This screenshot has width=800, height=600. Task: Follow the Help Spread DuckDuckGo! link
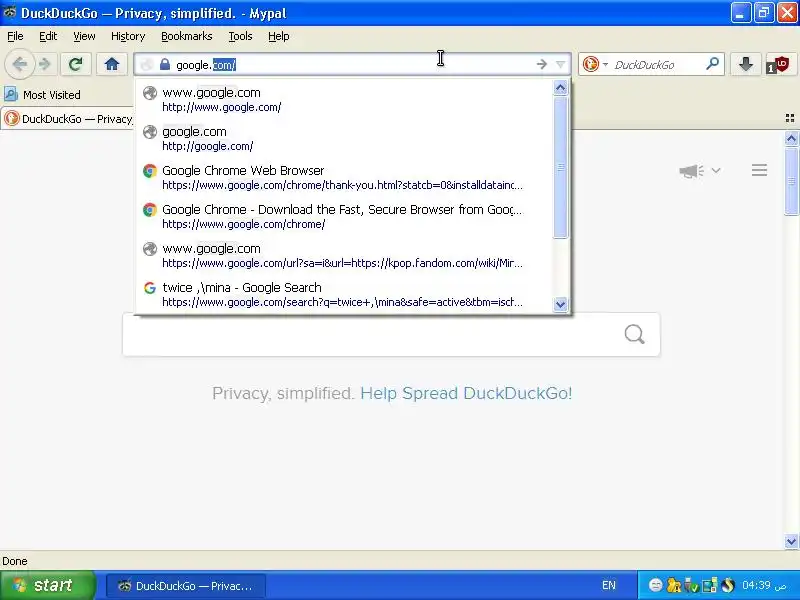[x=466, y=393]
